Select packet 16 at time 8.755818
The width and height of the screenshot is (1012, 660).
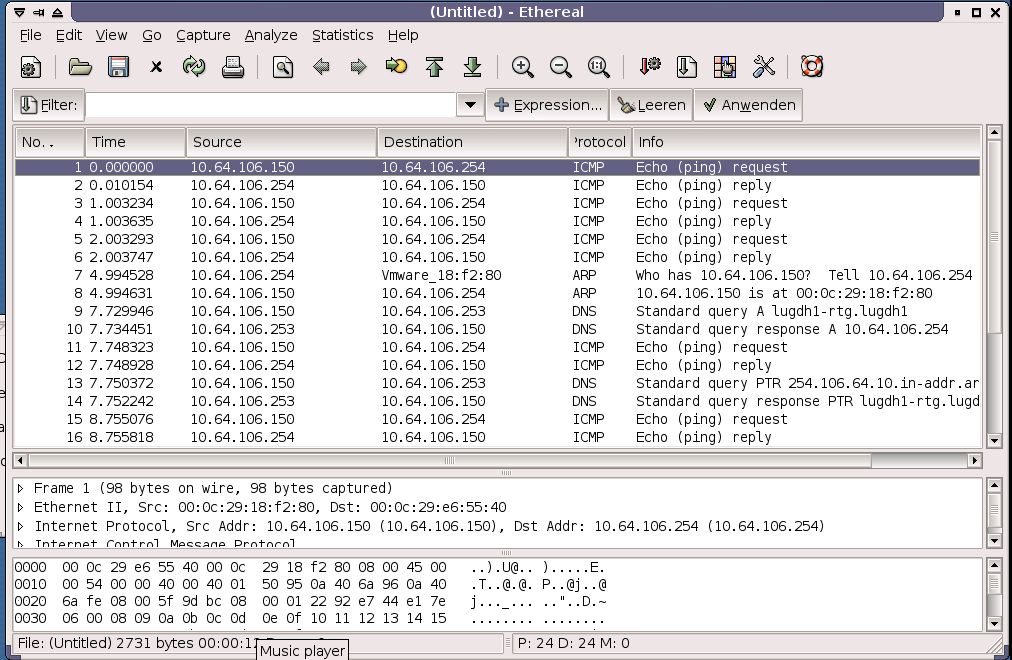coord(497,437)
